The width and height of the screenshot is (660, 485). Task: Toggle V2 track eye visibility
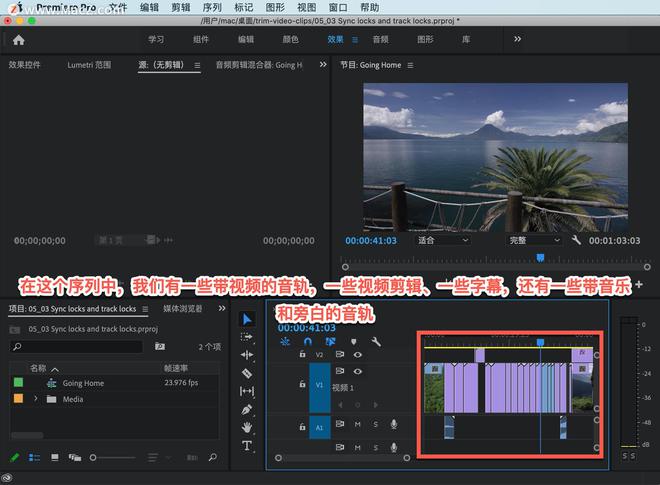[357, 354]
